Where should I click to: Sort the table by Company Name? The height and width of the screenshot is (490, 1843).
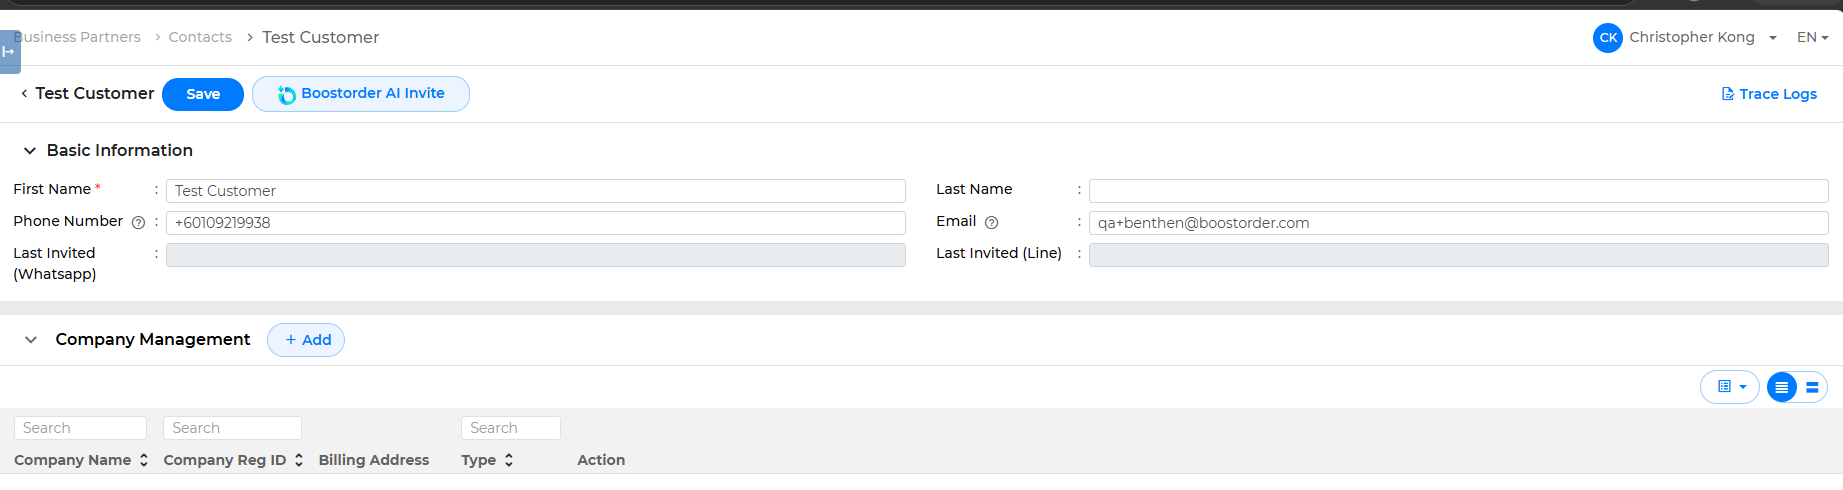pyautogui.click(x=144, y=460)
